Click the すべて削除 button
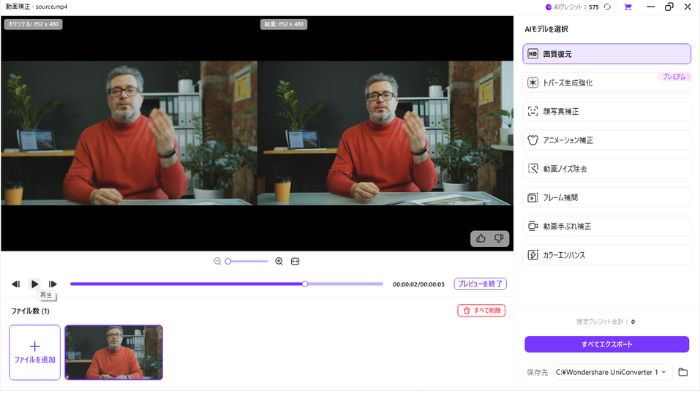The height and width of the screenshot is (400, 700). click(x=481, y=311)
